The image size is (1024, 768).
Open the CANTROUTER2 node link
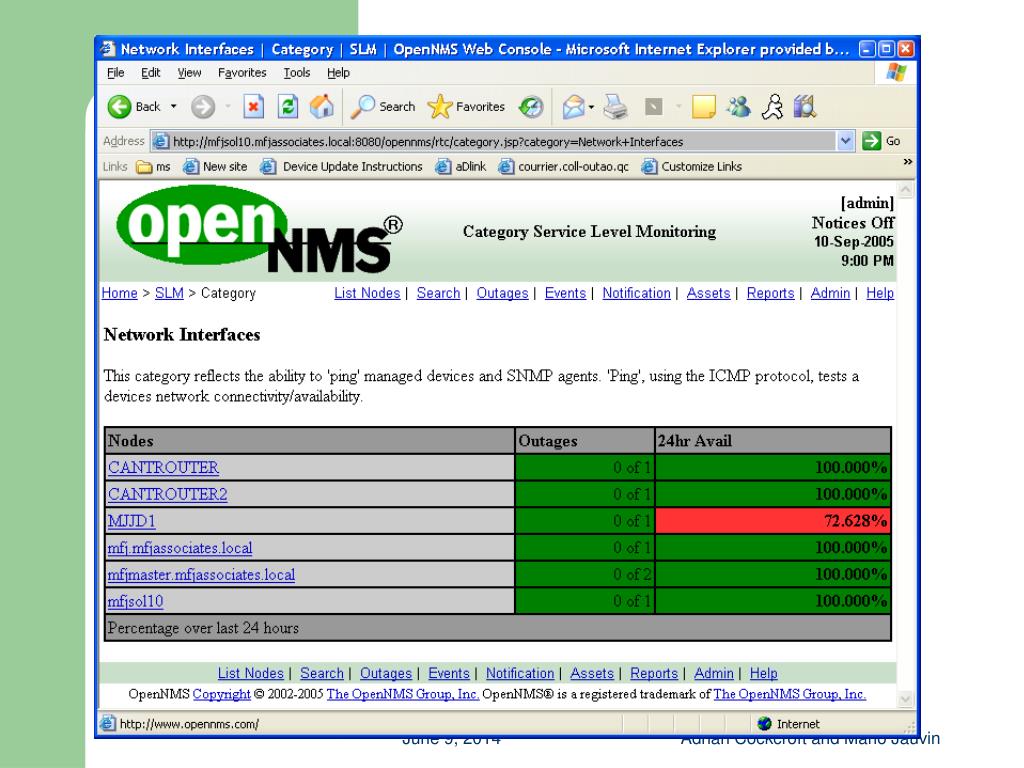(168, 494)
